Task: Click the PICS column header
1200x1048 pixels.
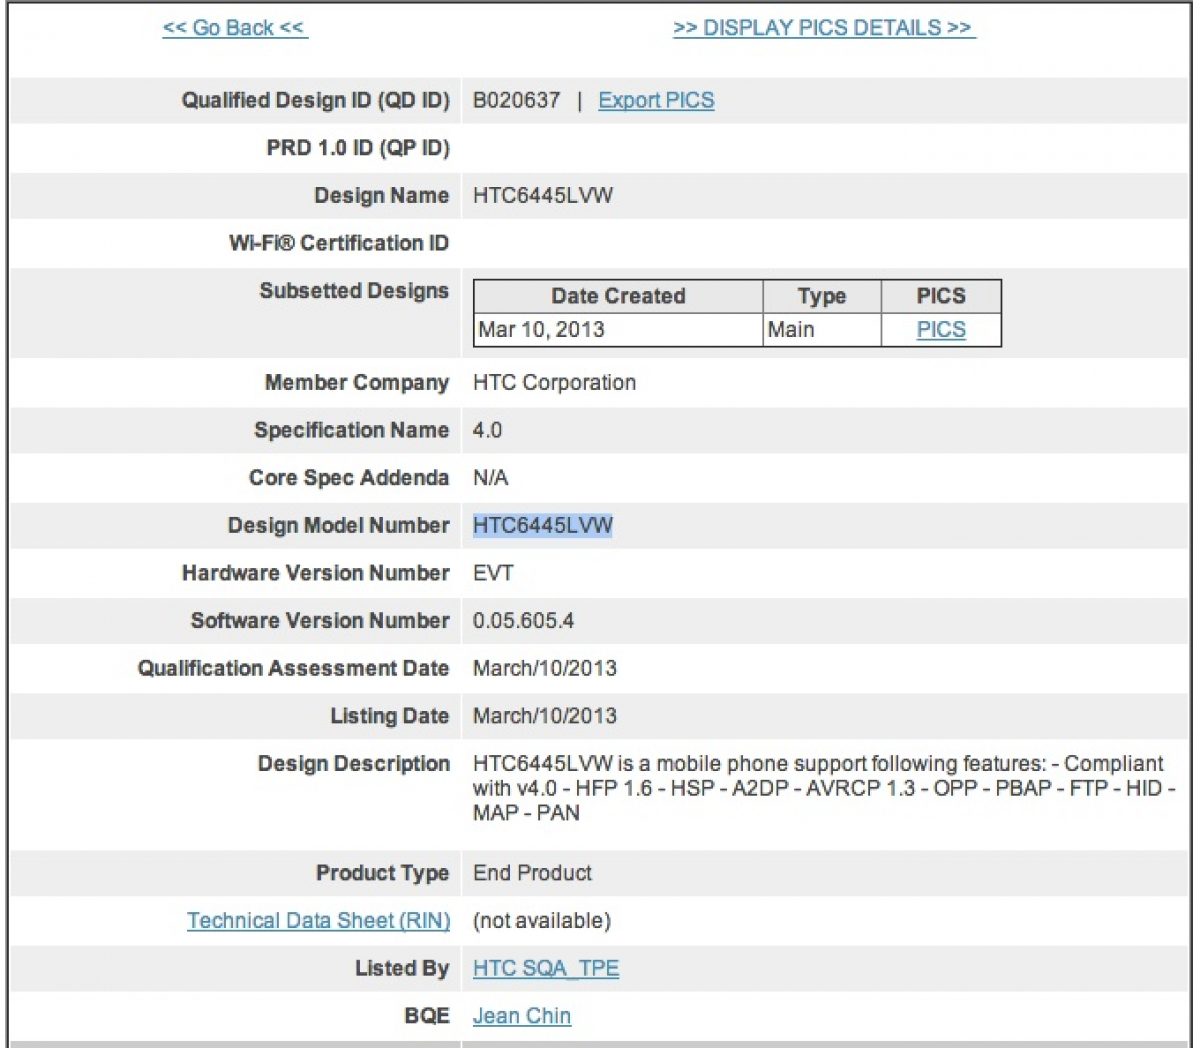Action: (940, 297)
